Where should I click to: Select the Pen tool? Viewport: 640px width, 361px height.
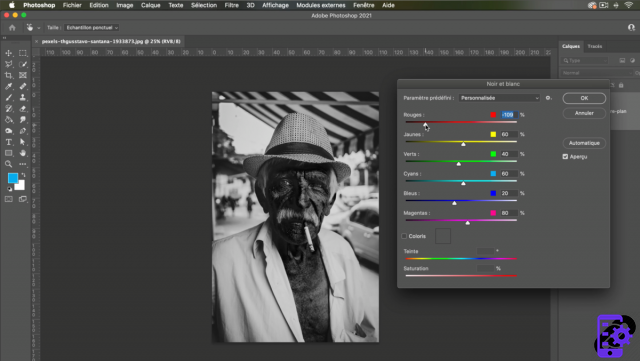[23, 131]
